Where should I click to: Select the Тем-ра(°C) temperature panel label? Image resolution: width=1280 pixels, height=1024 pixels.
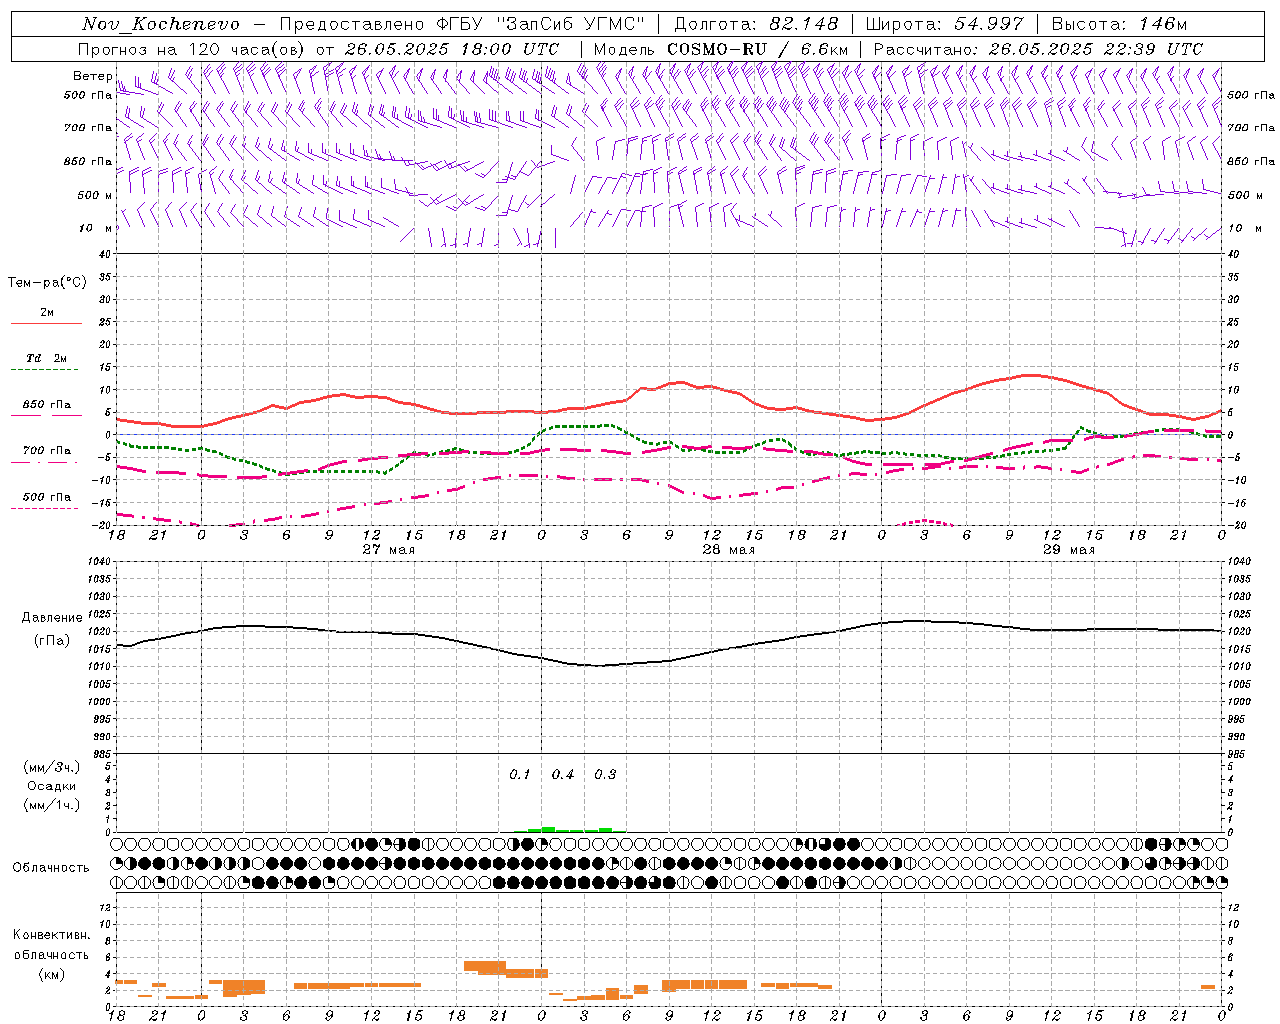[47, 283]
